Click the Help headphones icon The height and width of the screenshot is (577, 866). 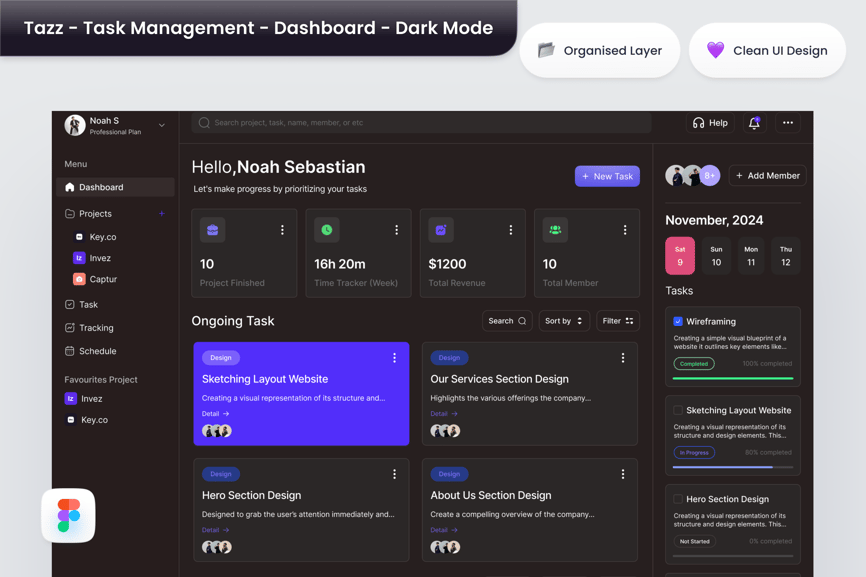tap(698, 123)
